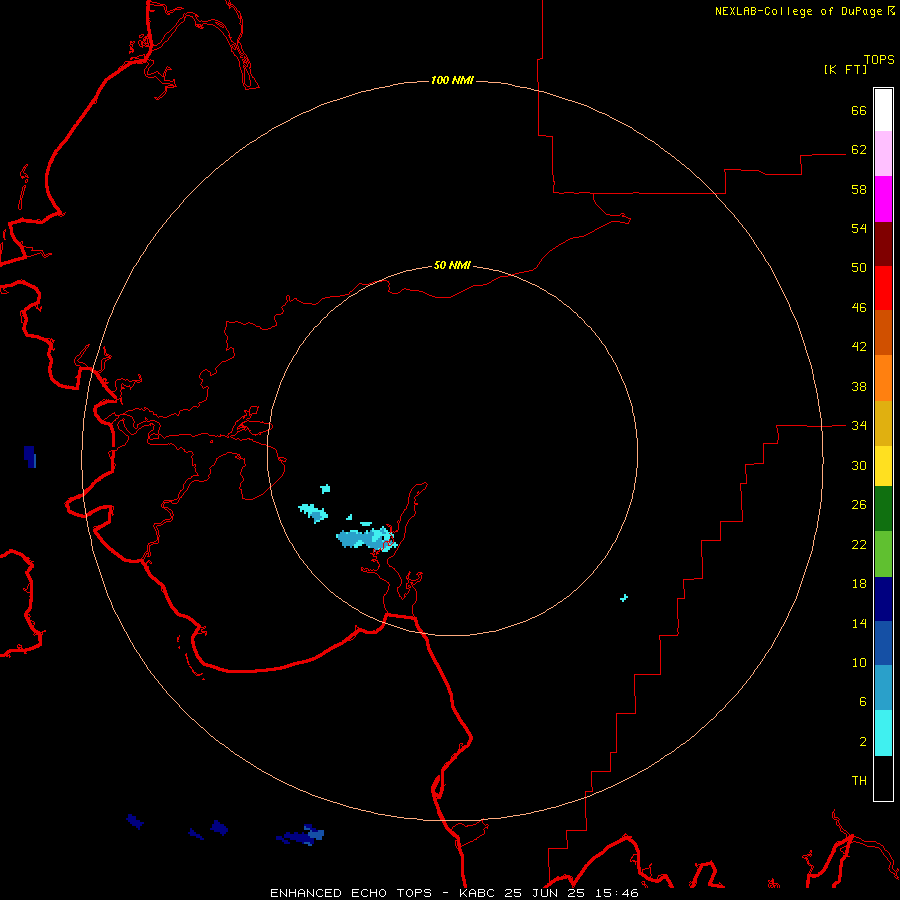The height and width of the screenshot is (900, 900).
Task: Click the 46 legend value
Action: click(859, 308)
